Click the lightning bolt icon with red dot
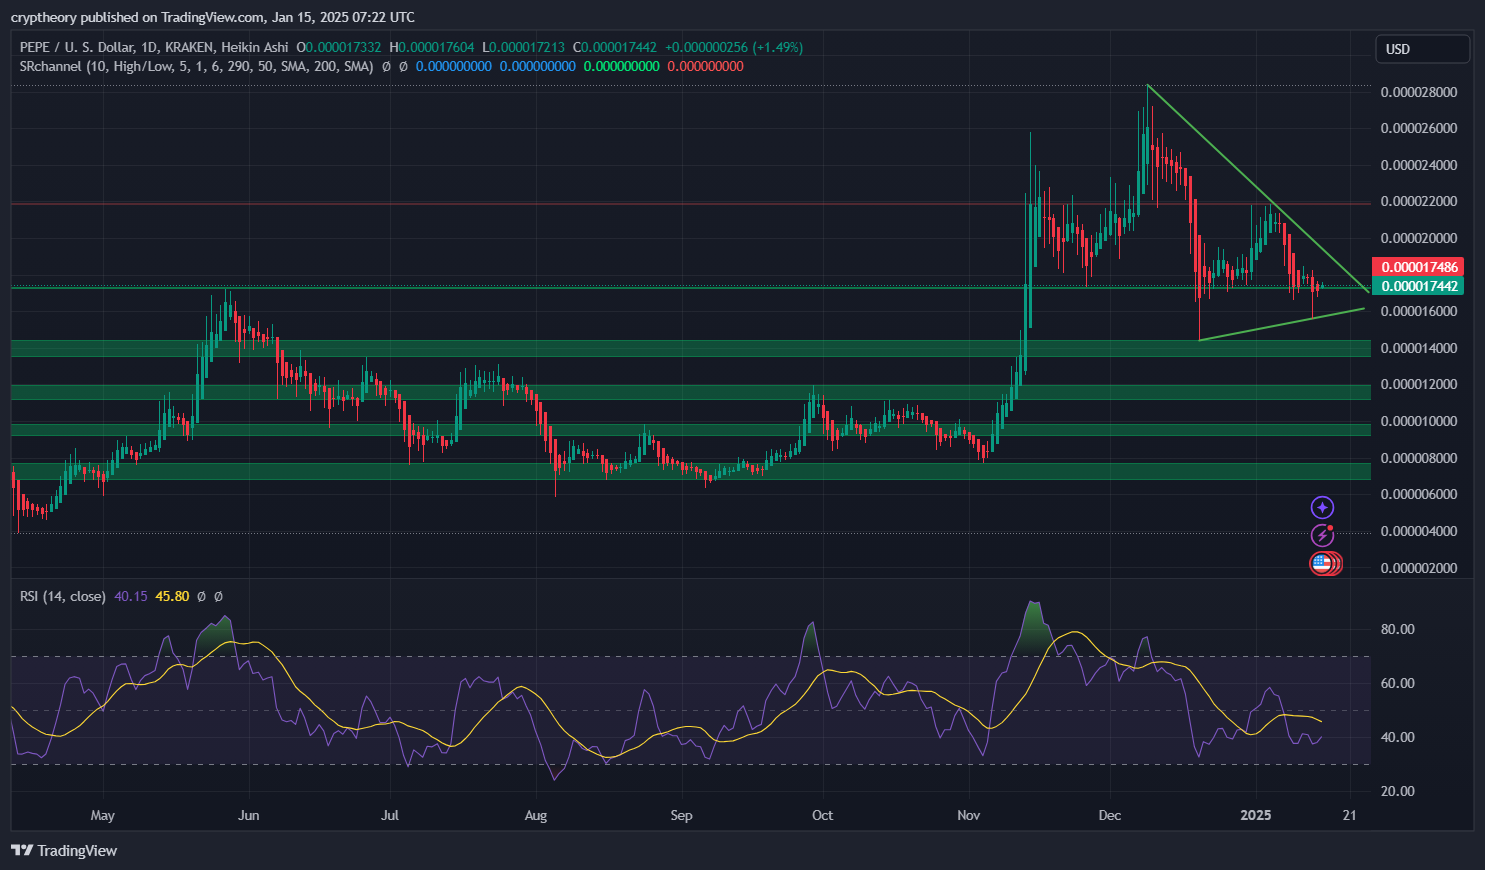Screen dimensions: 1485x870 [1323, 535]
